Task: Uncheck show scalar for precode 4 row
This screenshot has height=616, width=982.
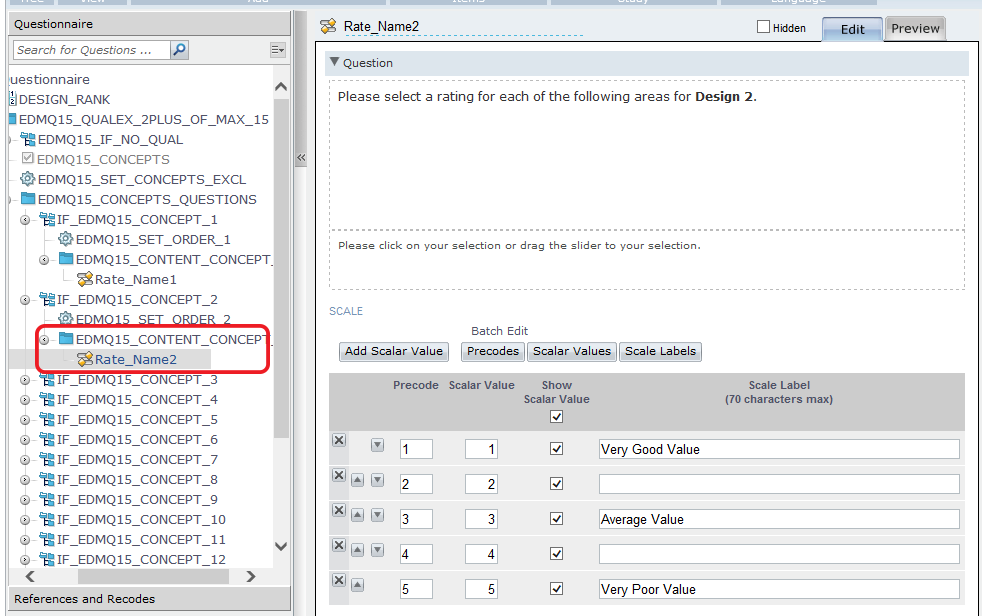Action: click(x=556, y=554)
